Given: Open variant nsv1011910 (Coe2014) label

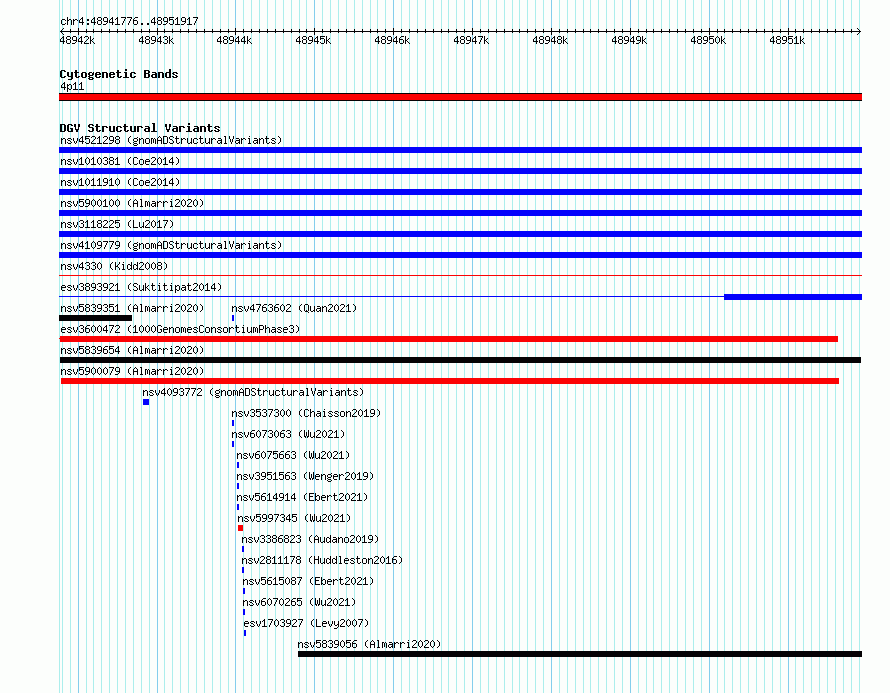Looking at the screenshot, I should (120, 182).
